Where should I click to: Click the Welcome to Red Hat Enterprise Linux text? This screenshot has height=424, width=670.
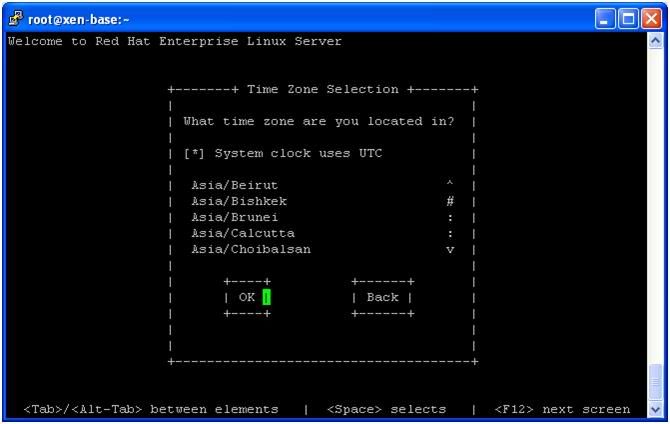click(x=175, y=41)
